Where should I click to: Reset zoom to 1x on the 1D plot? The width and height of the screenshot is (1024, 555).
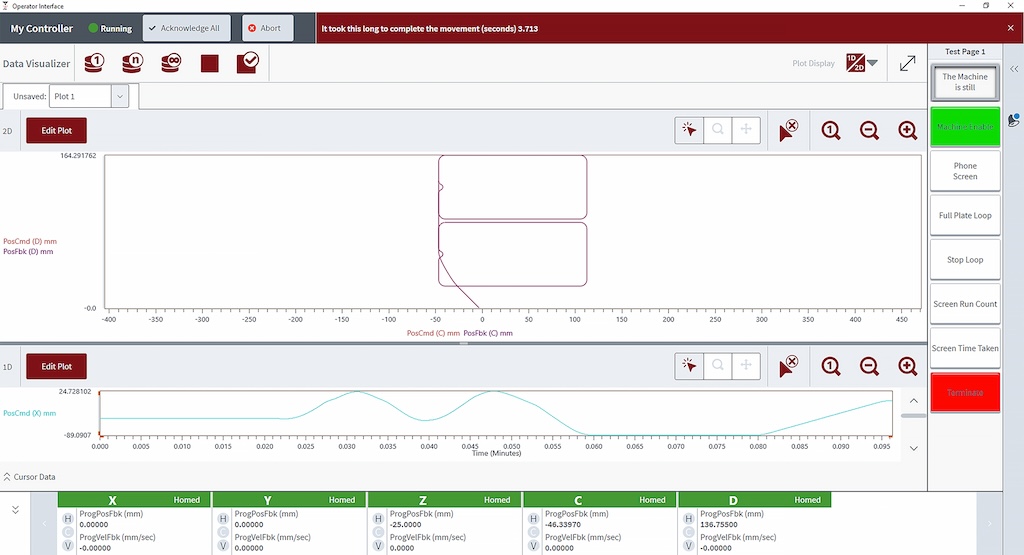point(831,366)
